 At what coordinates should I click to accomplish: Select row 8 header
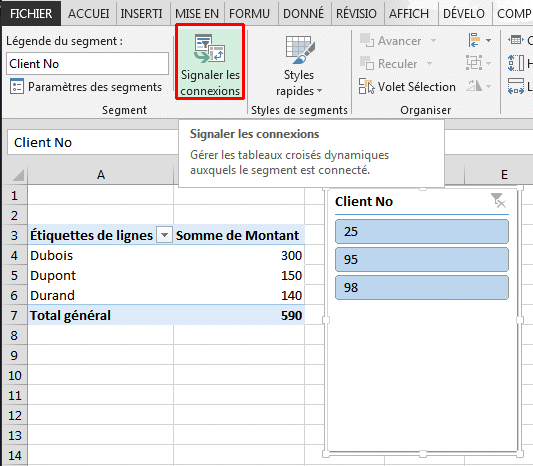click(x=14, y=335)
